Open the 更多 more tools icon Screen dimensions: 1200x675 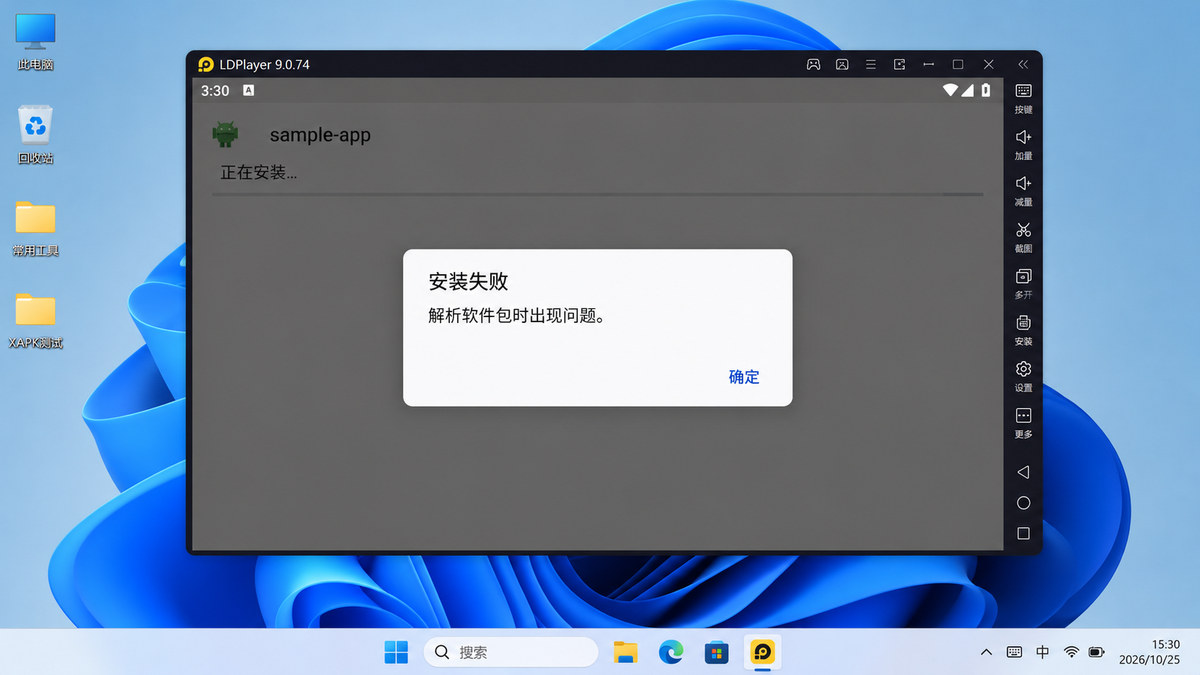click(1023, 415)
